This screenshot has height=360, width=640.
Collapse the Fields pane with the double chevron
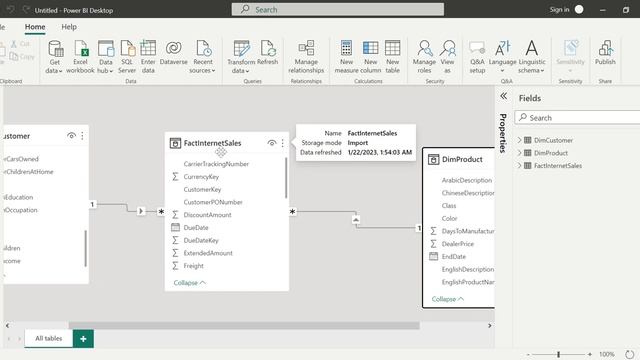tap(504, 96)
